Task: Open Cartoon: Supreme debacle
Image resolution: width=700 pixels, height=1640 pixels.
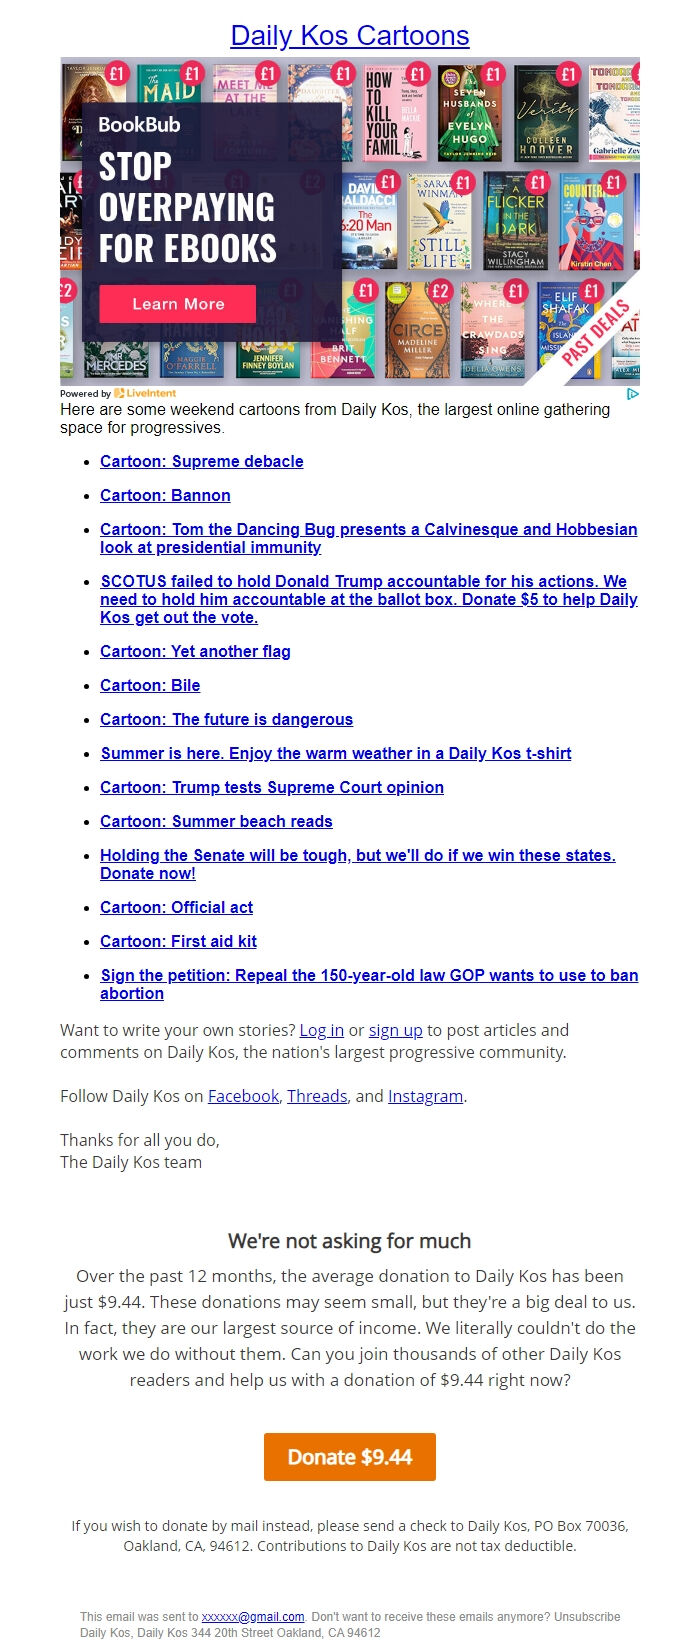Action: pos(201,461)
